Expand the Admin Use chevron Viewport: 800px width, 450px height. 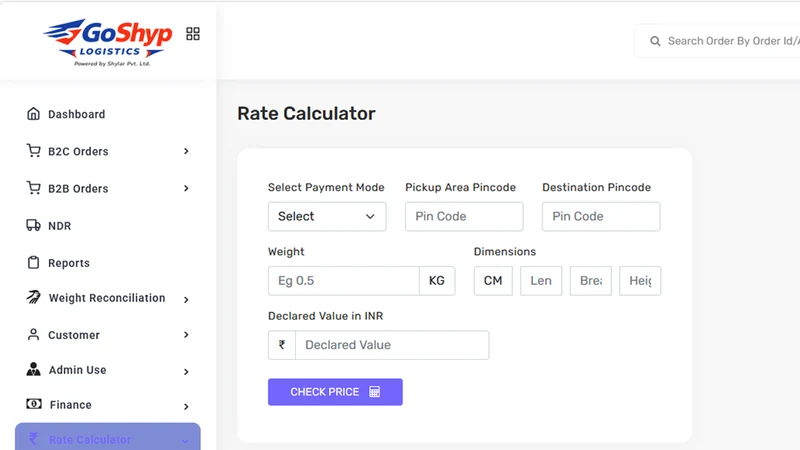(186, 372)
